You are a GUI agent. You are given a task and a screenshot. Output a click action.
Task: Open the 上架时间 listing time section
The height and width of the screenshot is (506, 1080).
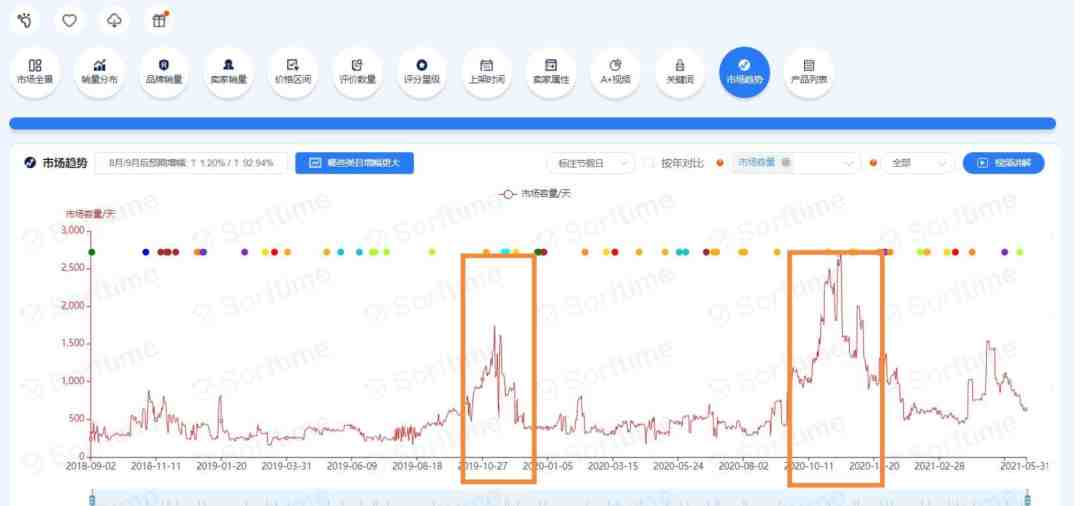(486, 72)
